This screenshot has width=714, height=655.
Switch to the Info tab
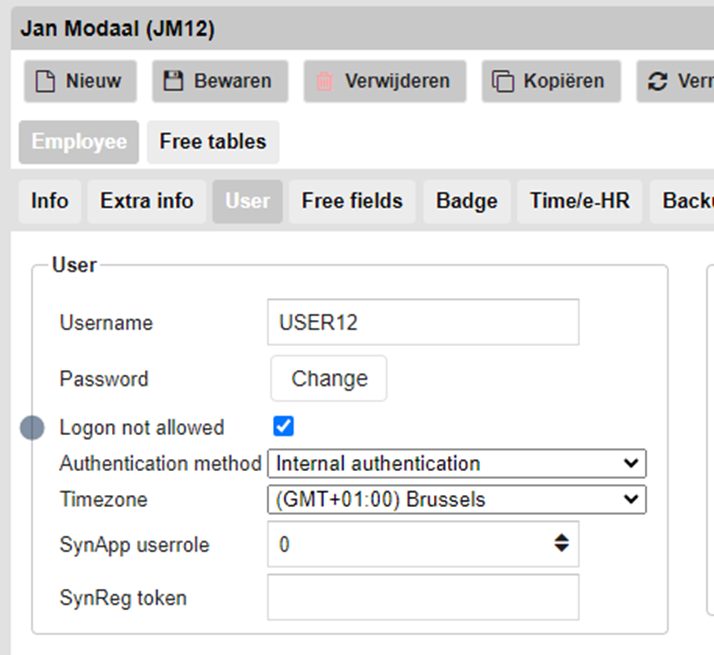coord(50,201)
